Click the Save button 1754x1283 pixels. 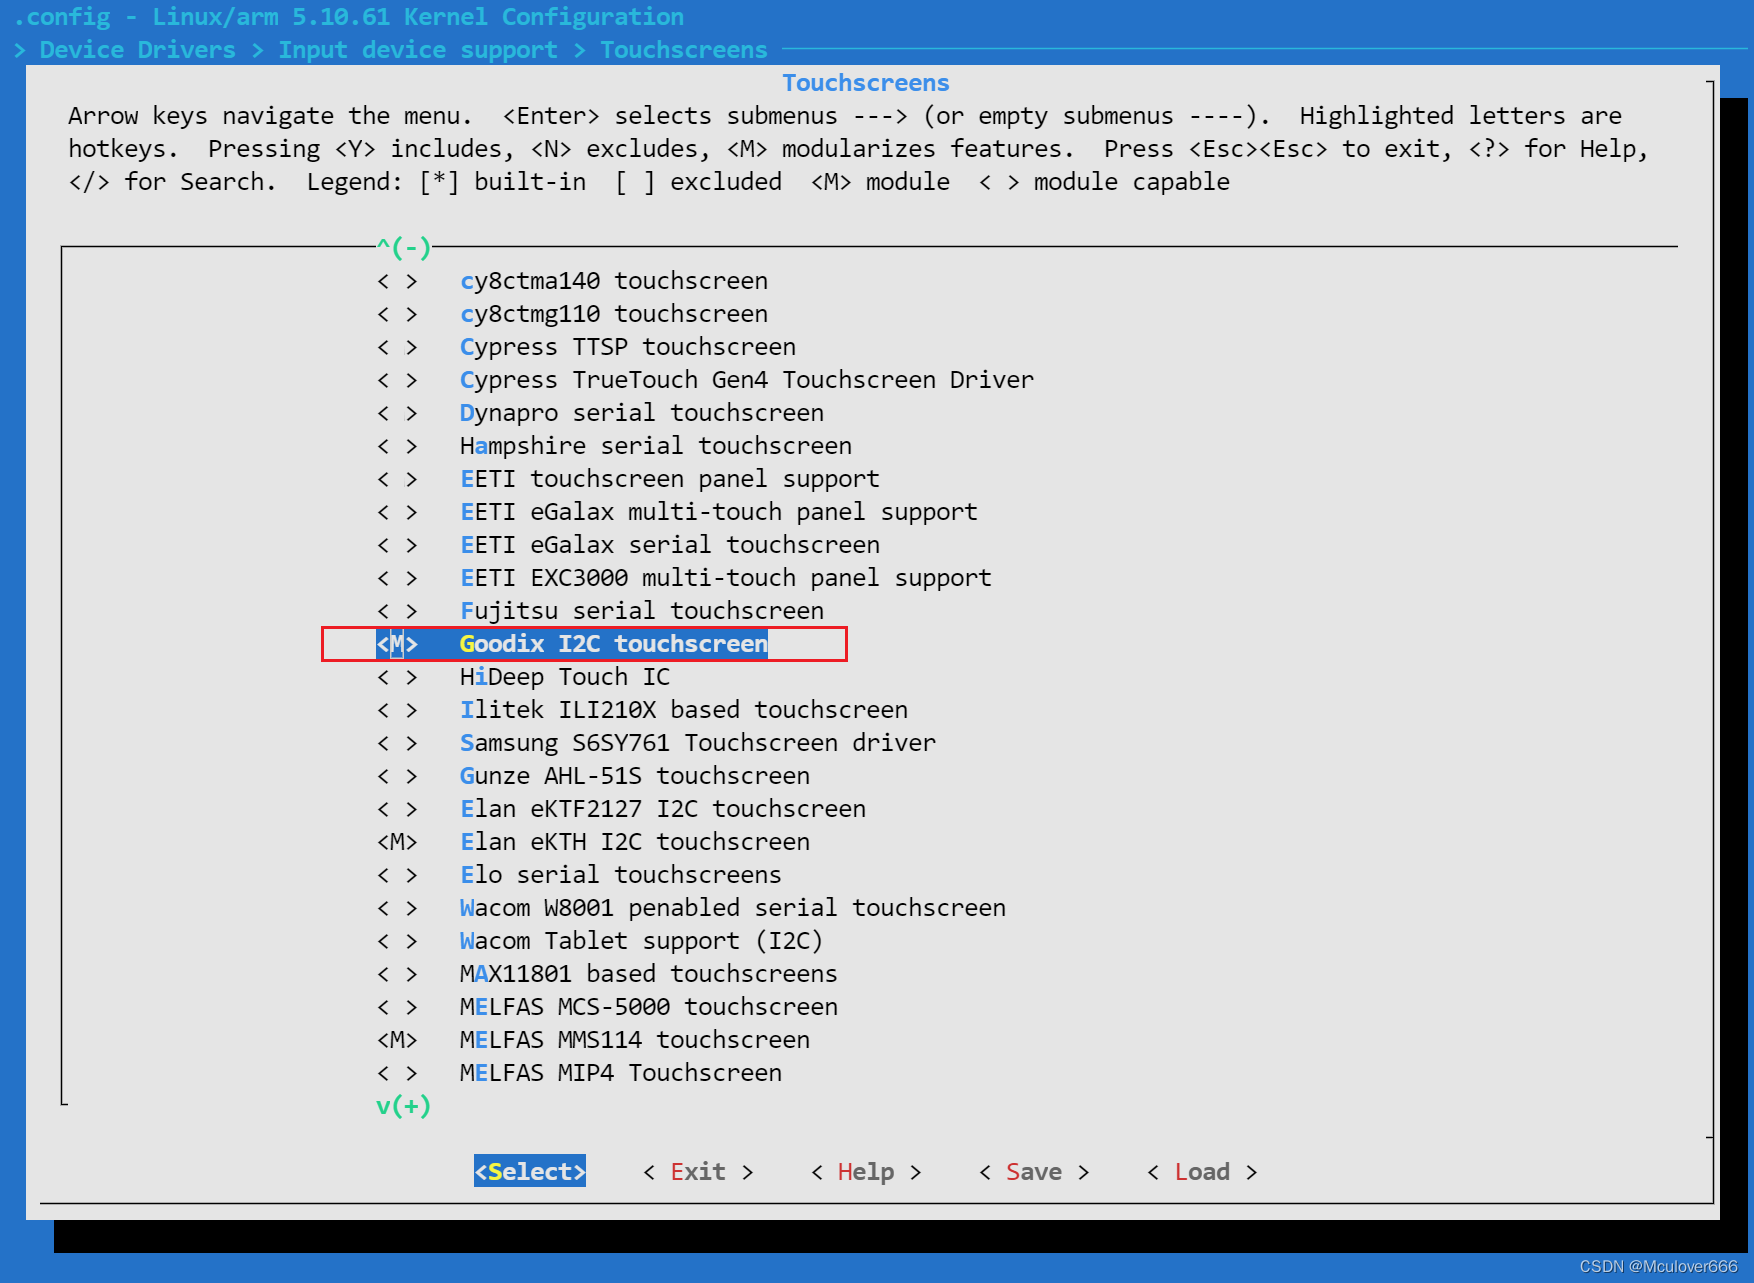click(1033, 1171)
